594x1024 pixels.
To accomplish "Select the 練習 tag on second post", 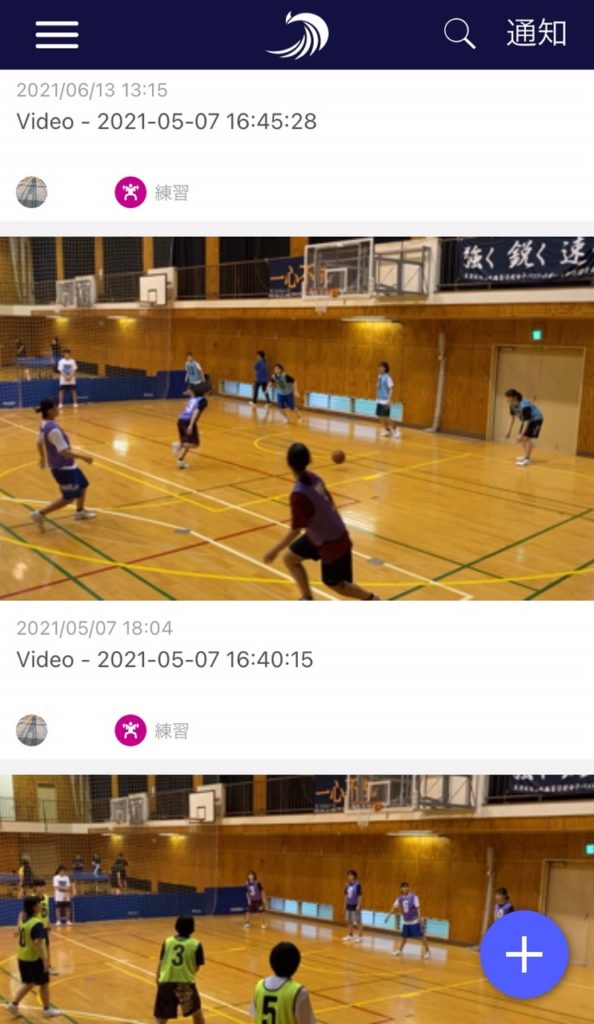I will (x=172, y=731).
